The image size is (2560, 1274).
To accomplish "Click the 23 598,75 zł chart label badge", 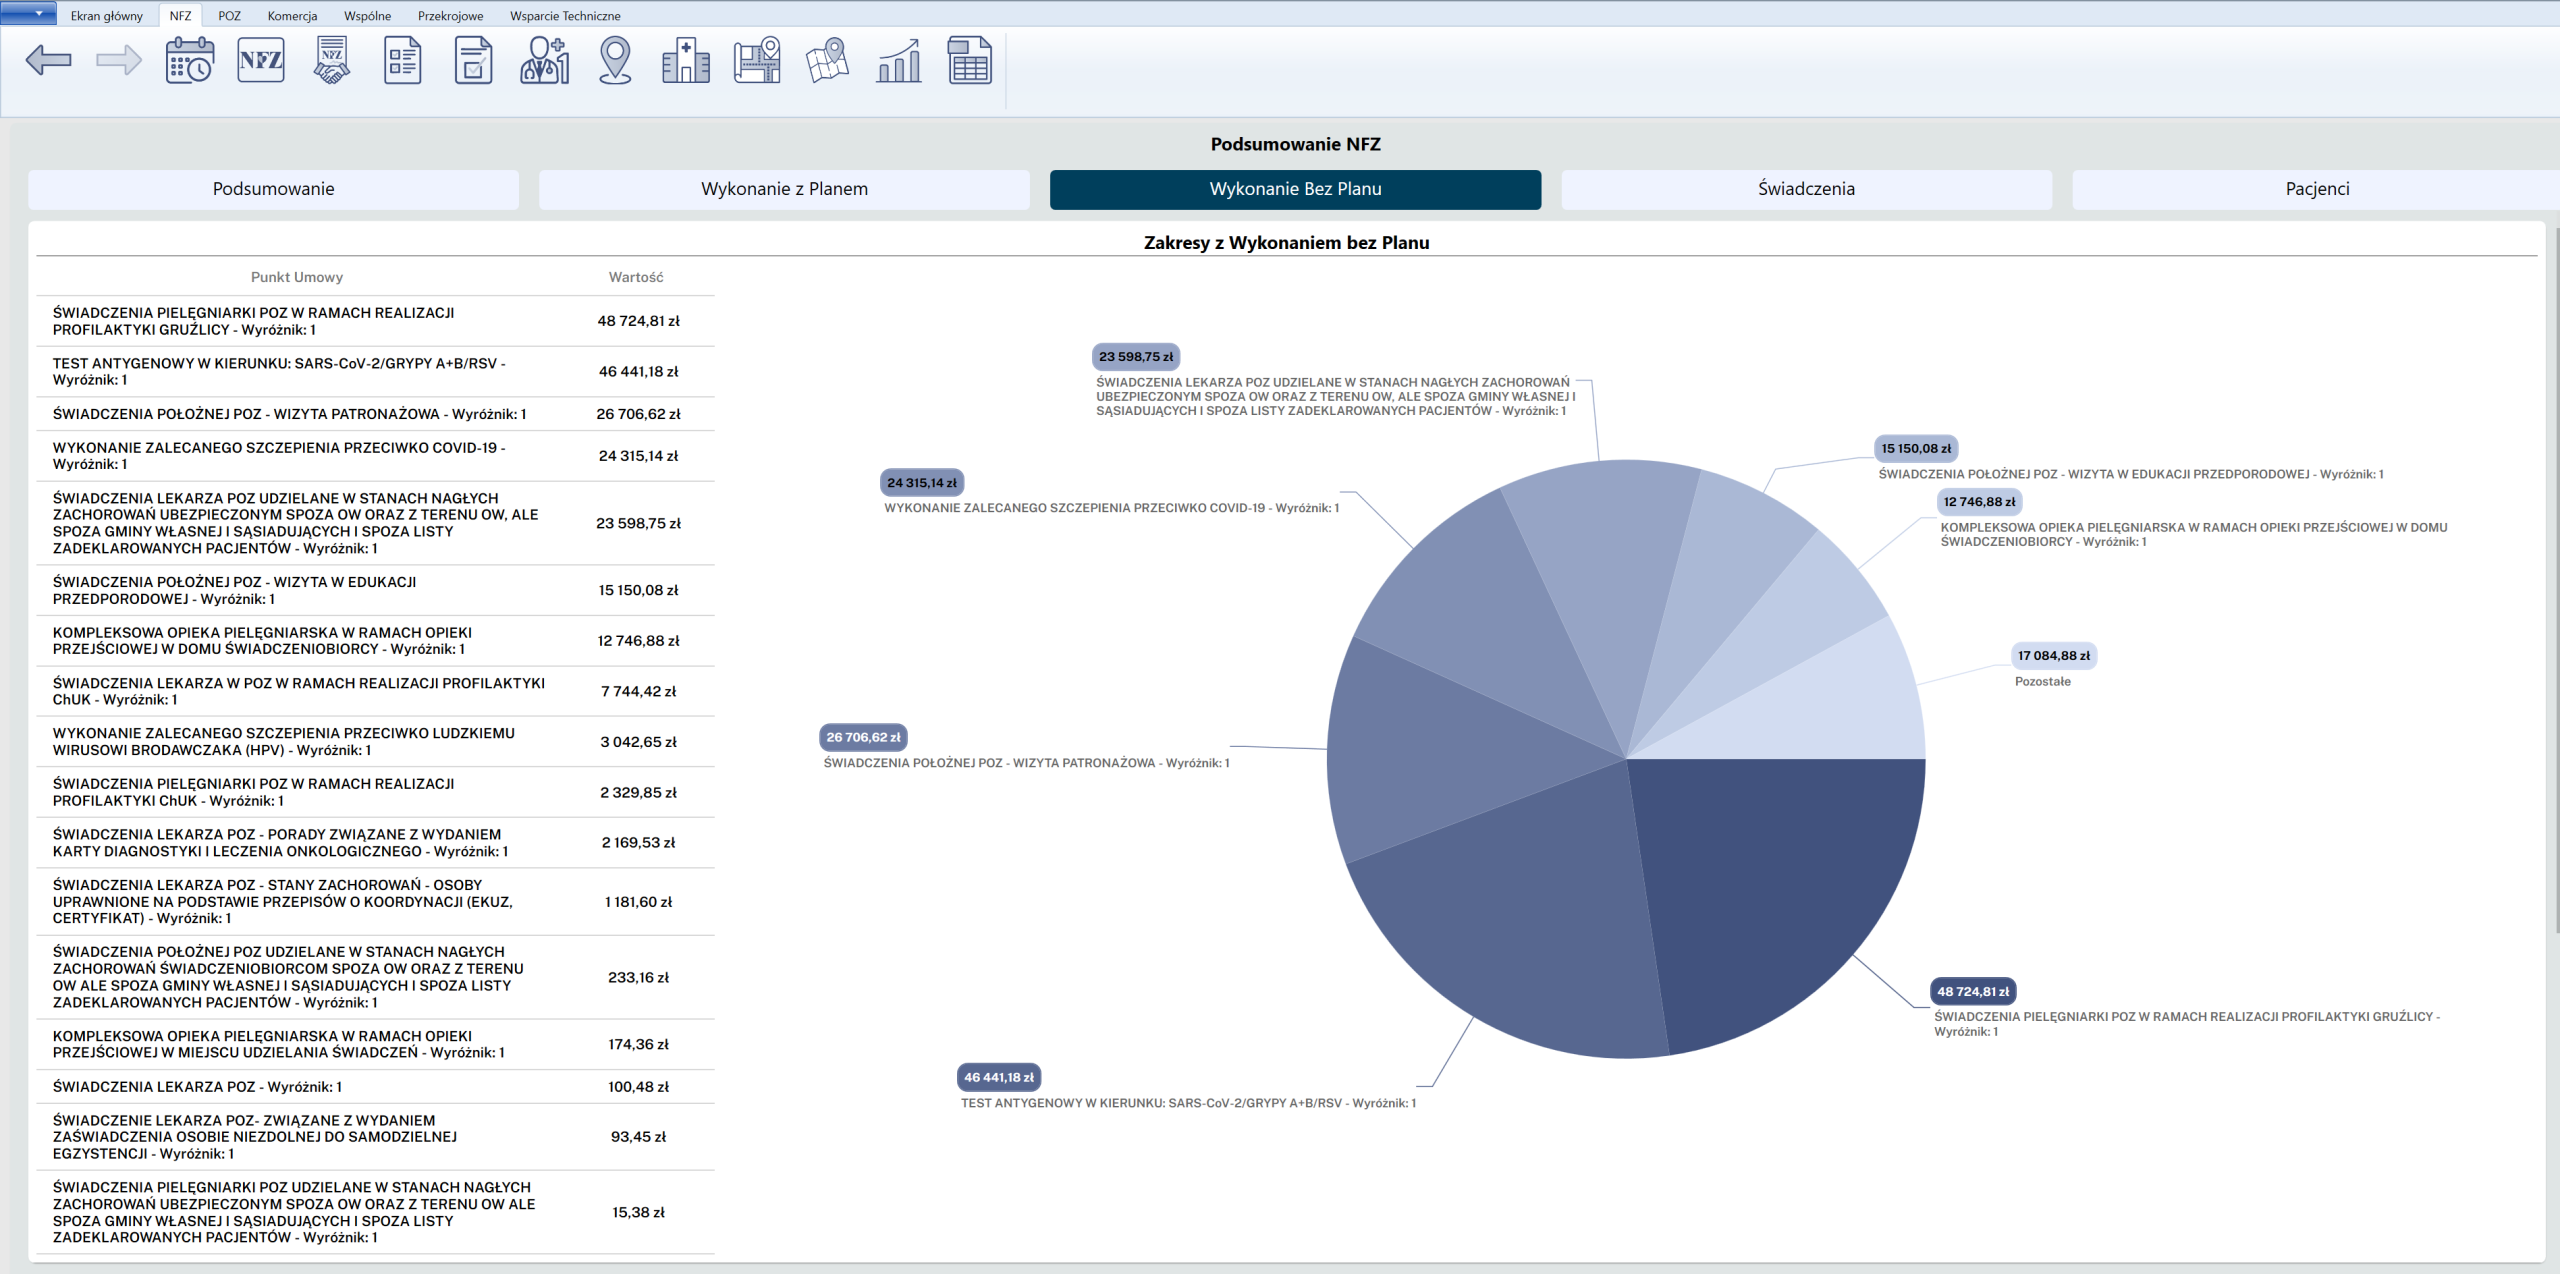I will (1136, 356).
